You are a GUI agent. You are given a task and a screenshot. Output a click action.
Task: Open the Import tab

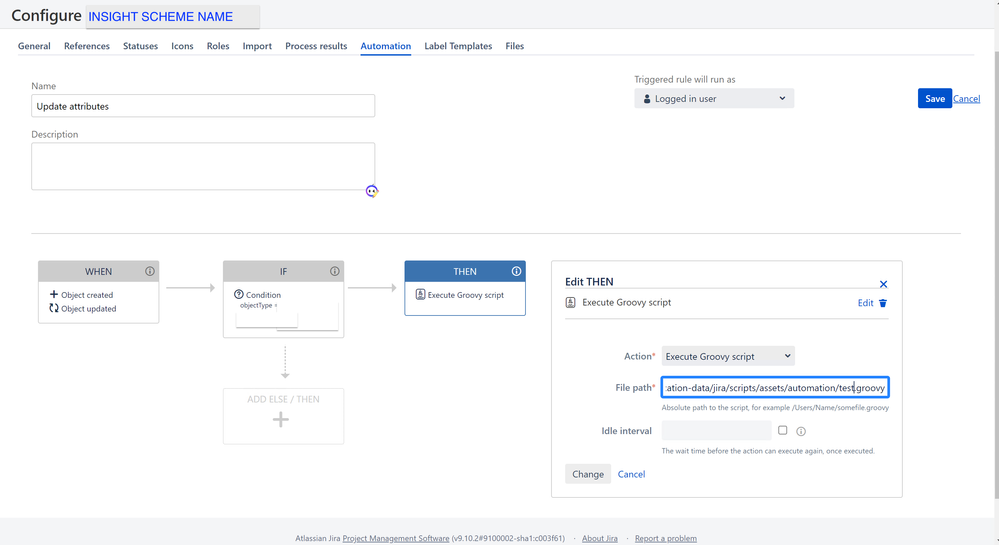(257, 46)
